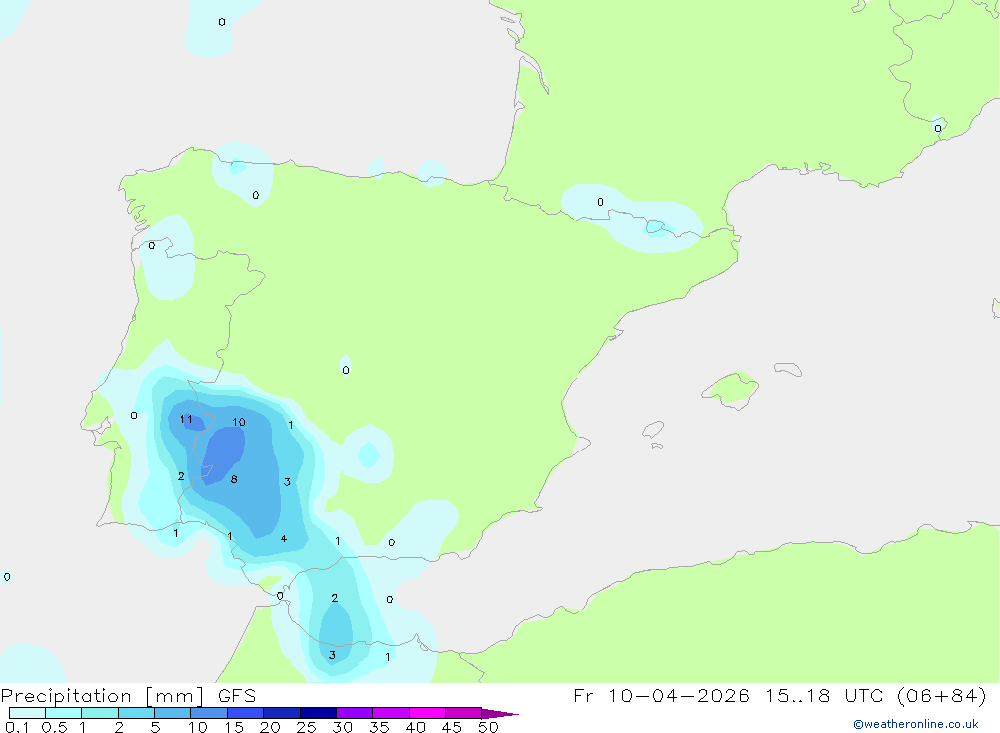Click the '40' legend scale label
Image resolution: width=1000 pixels, height=733 pixels.
tap(416, 727)
